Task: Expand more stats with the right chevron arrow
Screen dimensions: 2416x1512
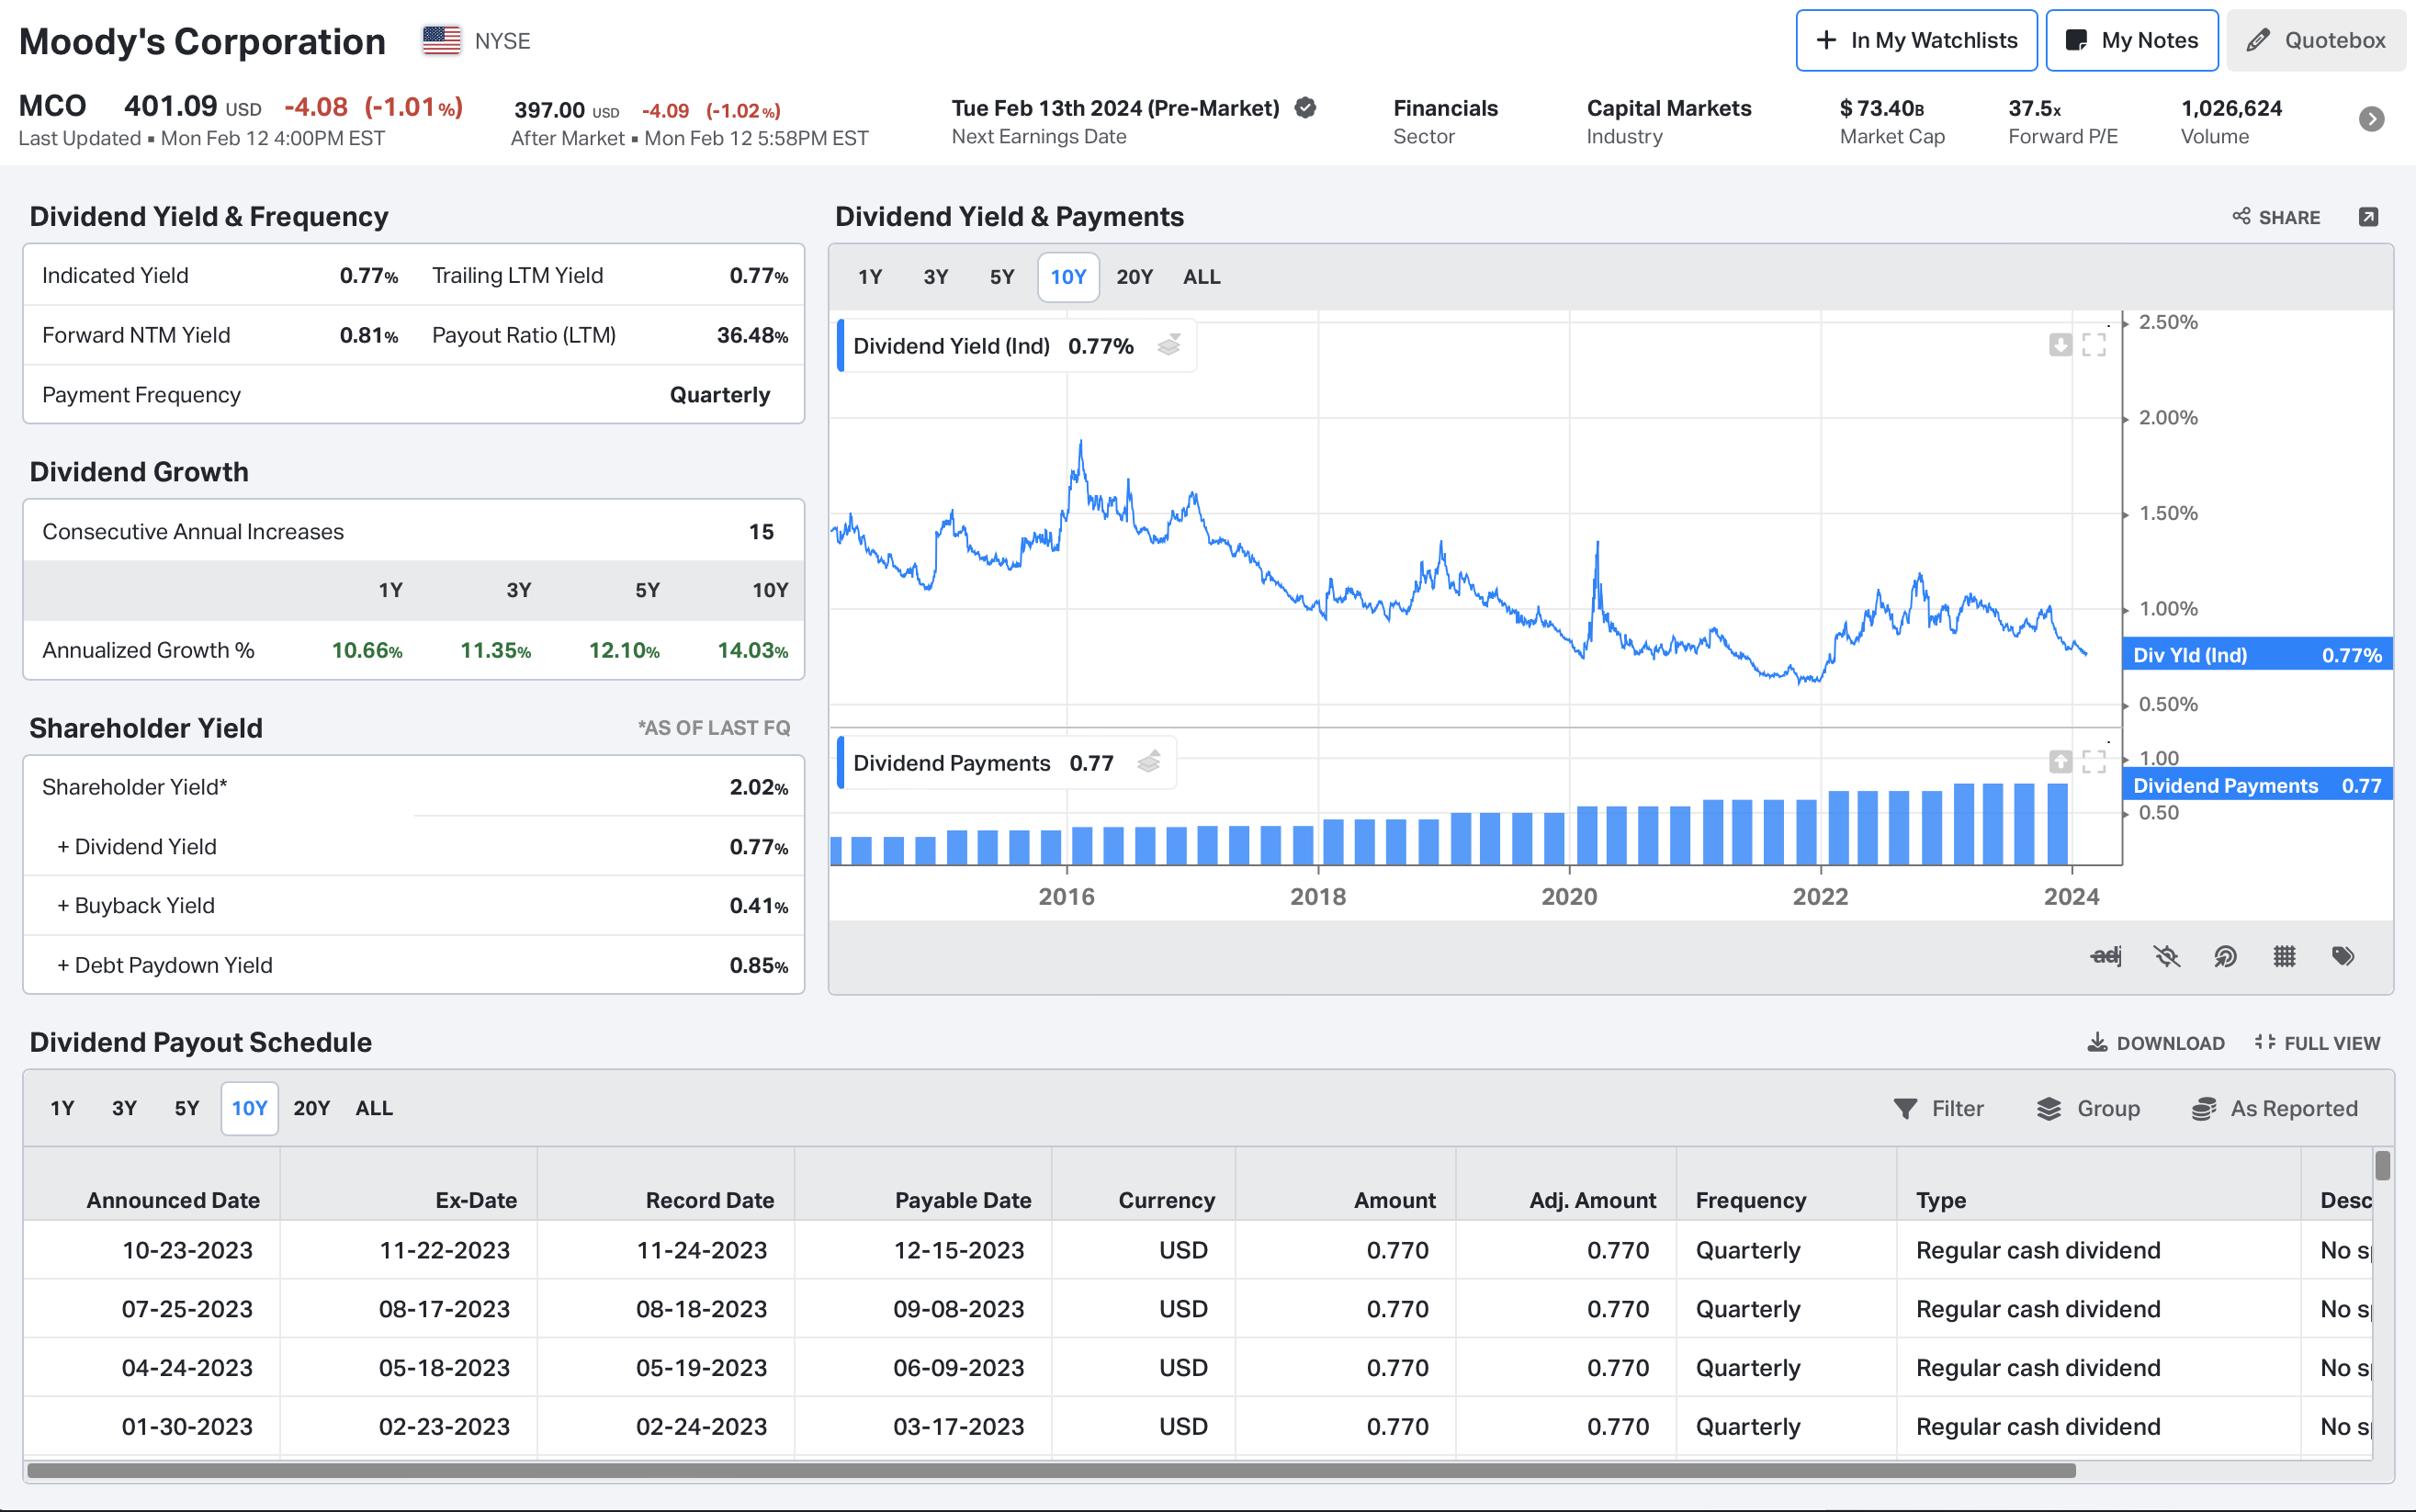Action: pyautogui.click(x=2371, y=119)
